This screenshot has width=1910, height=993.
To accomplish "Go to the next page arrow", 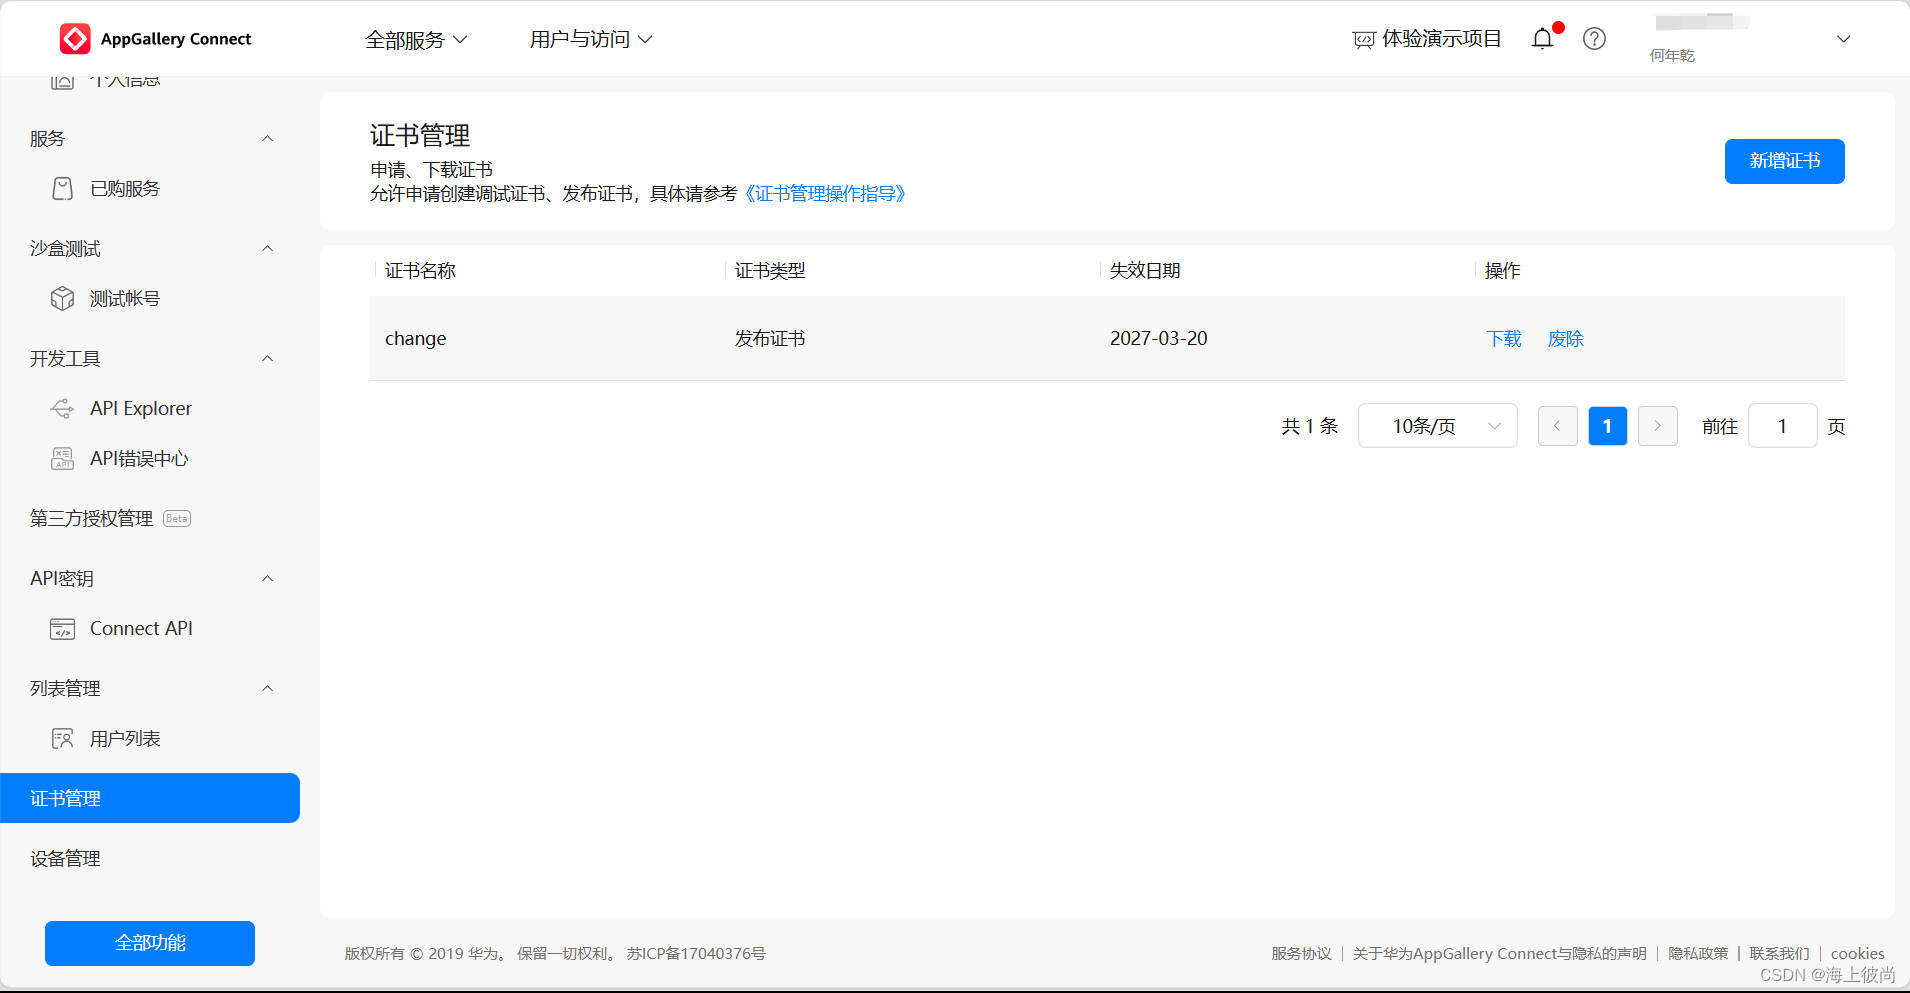I will (1657, 426).
